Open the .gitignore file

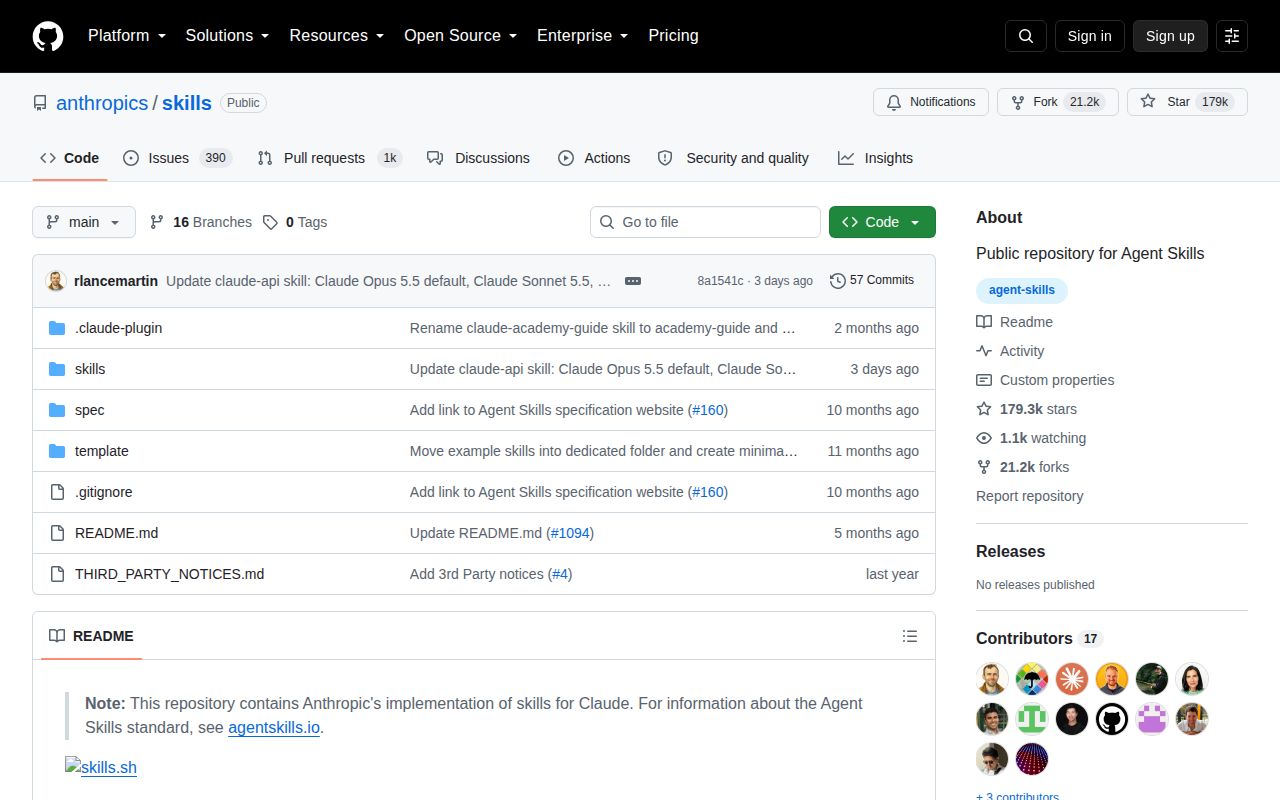104,492
